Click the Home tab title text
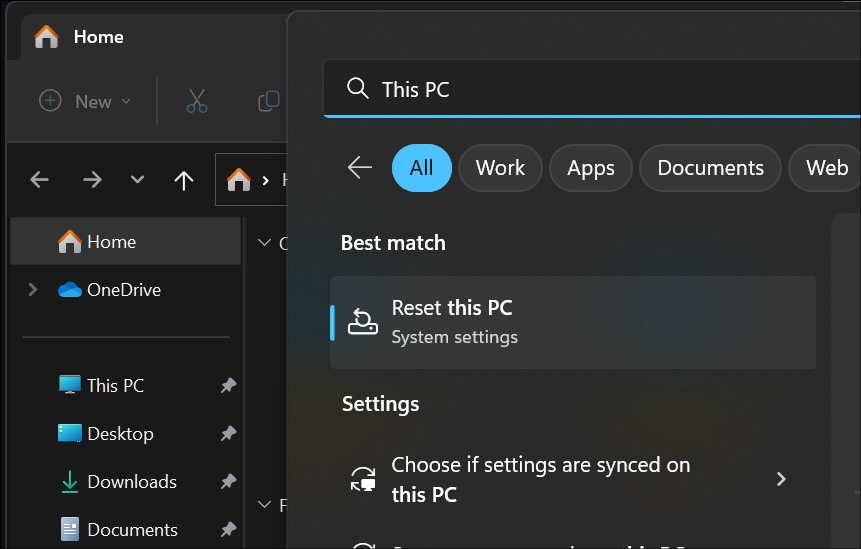Viewport: 861px width, 549px height. pos(99,37)
